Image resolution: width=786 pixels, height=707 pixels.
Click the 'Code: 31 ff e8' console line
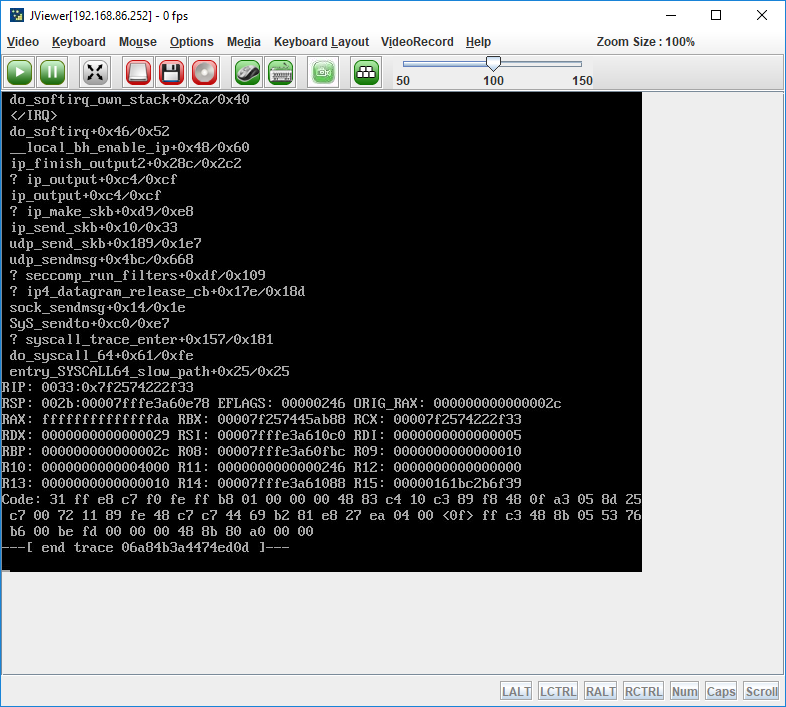click(321, 499)
